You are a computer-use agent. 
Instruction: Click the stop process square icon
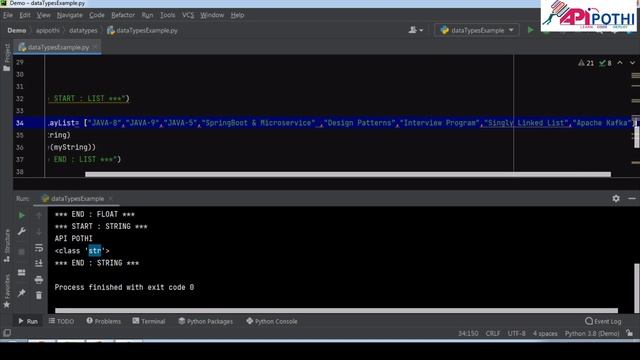[22, 251]
